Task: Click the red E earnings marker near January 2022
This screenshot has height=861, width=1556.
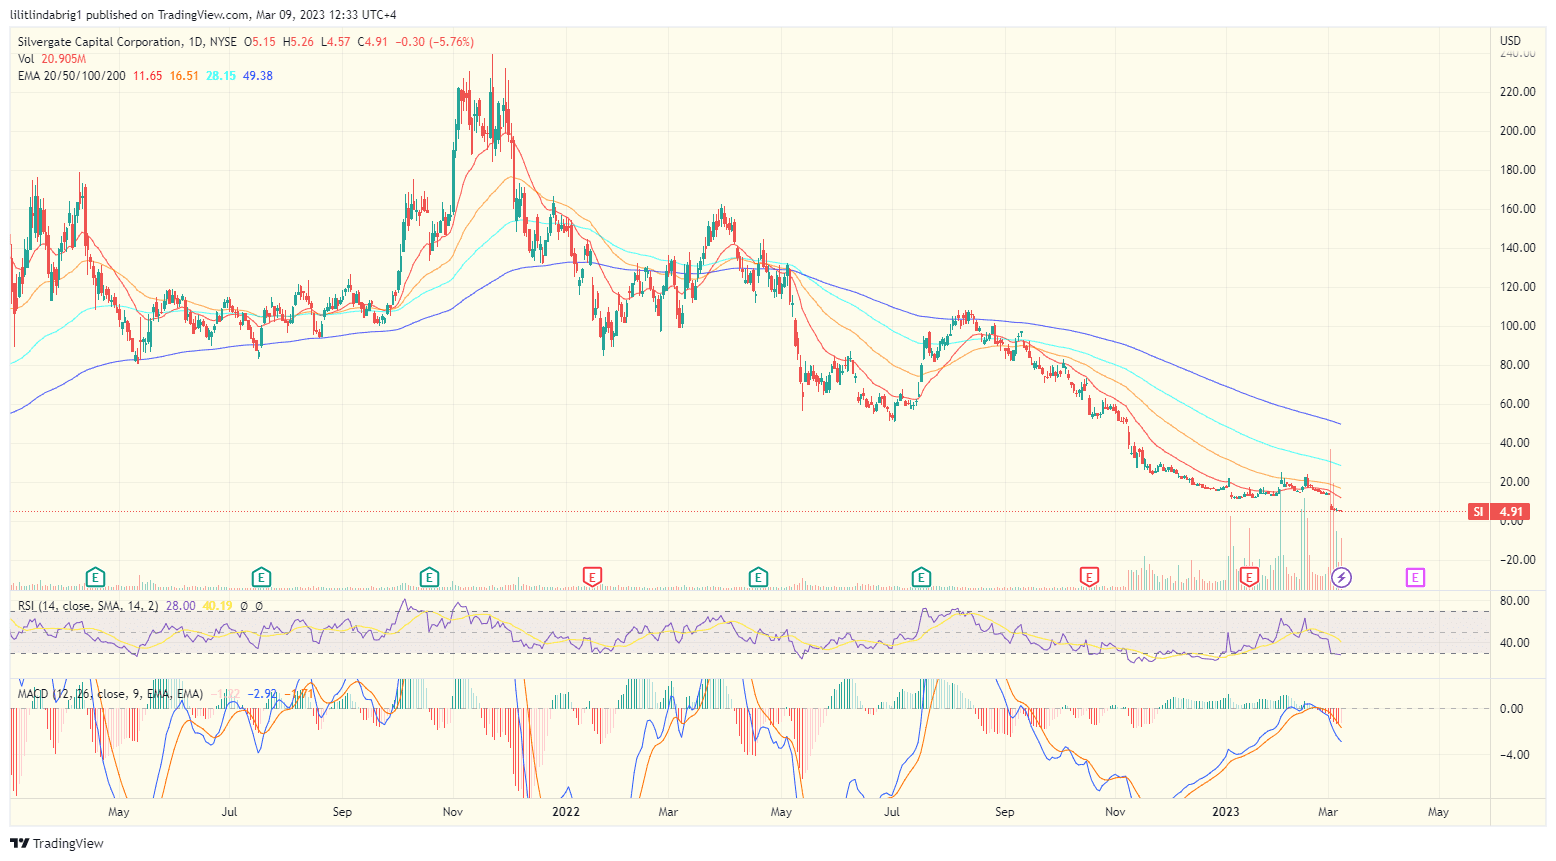Action: pos(591,577)
